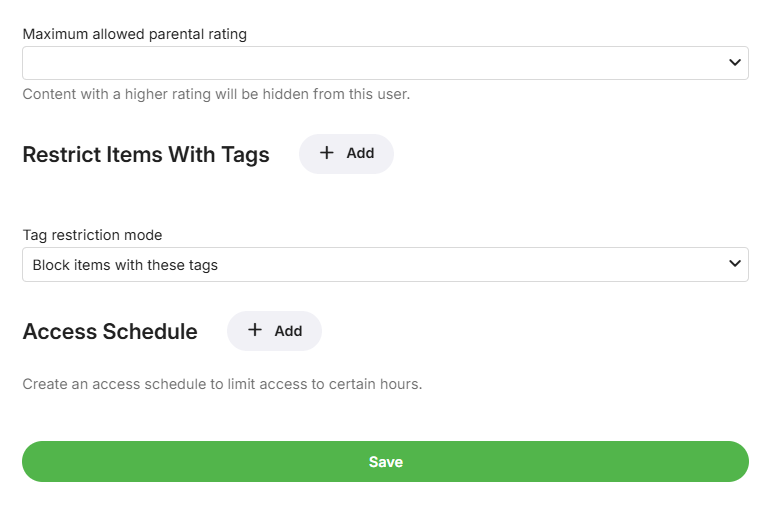784x506 pixels.
Task: Click the 'Content with a higher rating' help text
Action: pyautogui.click(x=216, y=94)
